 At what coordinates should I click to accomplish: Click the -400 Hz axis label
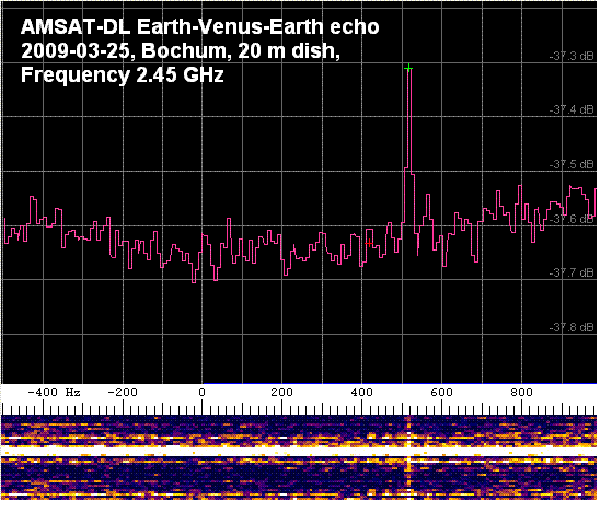tap(54, 392)
